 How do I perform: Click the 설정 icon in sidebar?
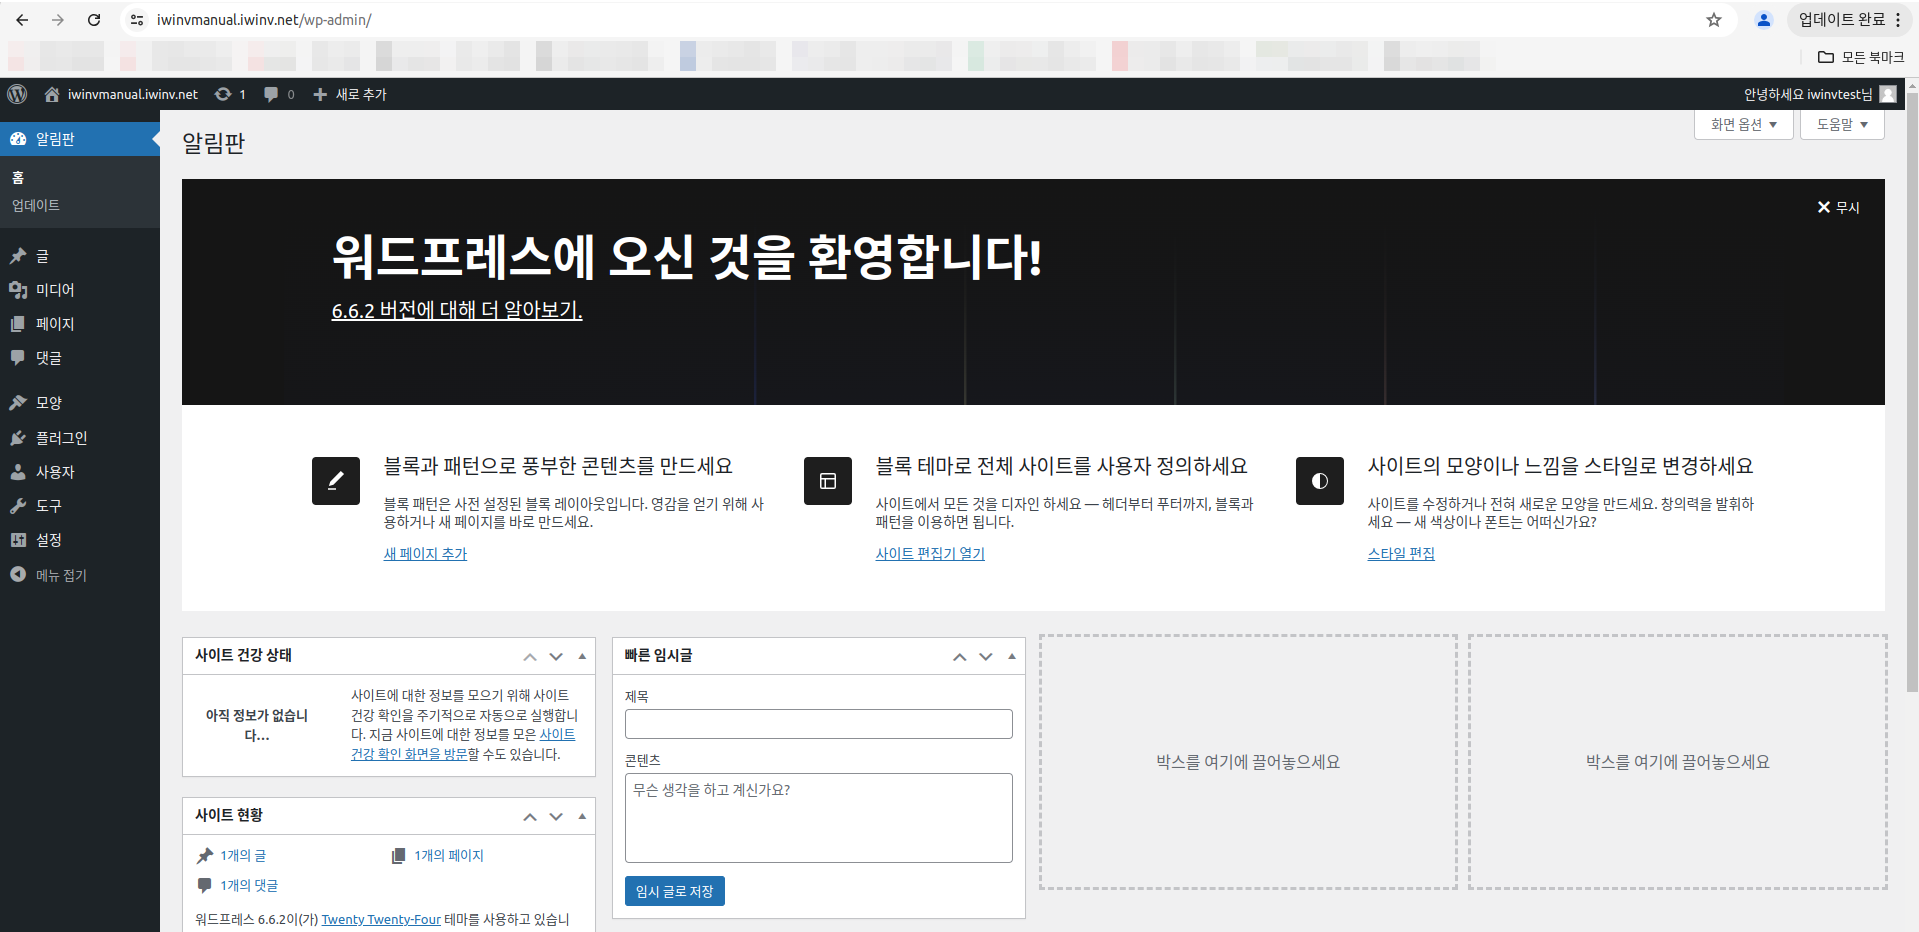(18, 540)
